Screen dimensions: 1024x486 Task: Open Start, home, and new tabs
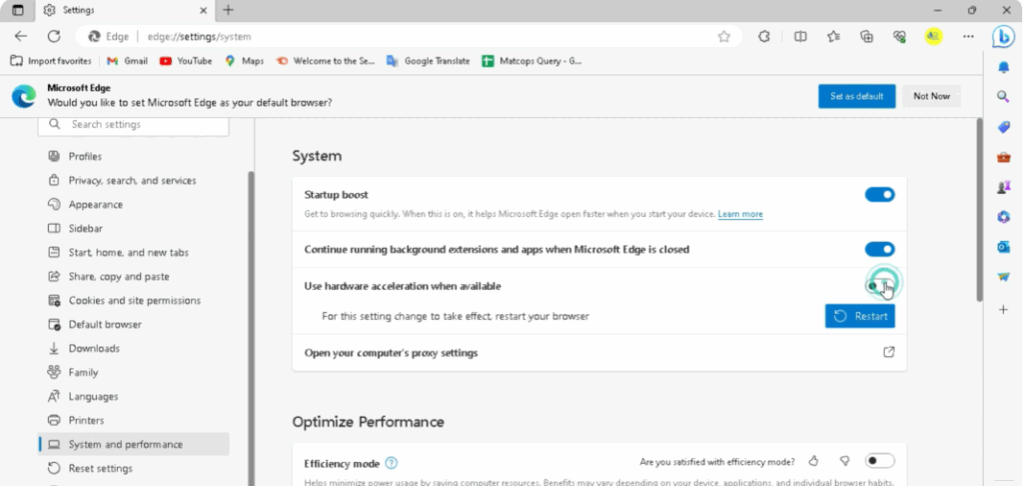(x=133, y=252)
